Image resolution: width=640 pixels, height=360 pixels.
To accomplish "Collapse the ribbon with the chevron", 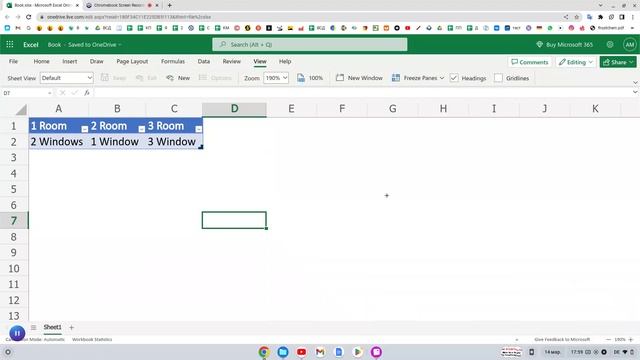I will click(635, 82).
